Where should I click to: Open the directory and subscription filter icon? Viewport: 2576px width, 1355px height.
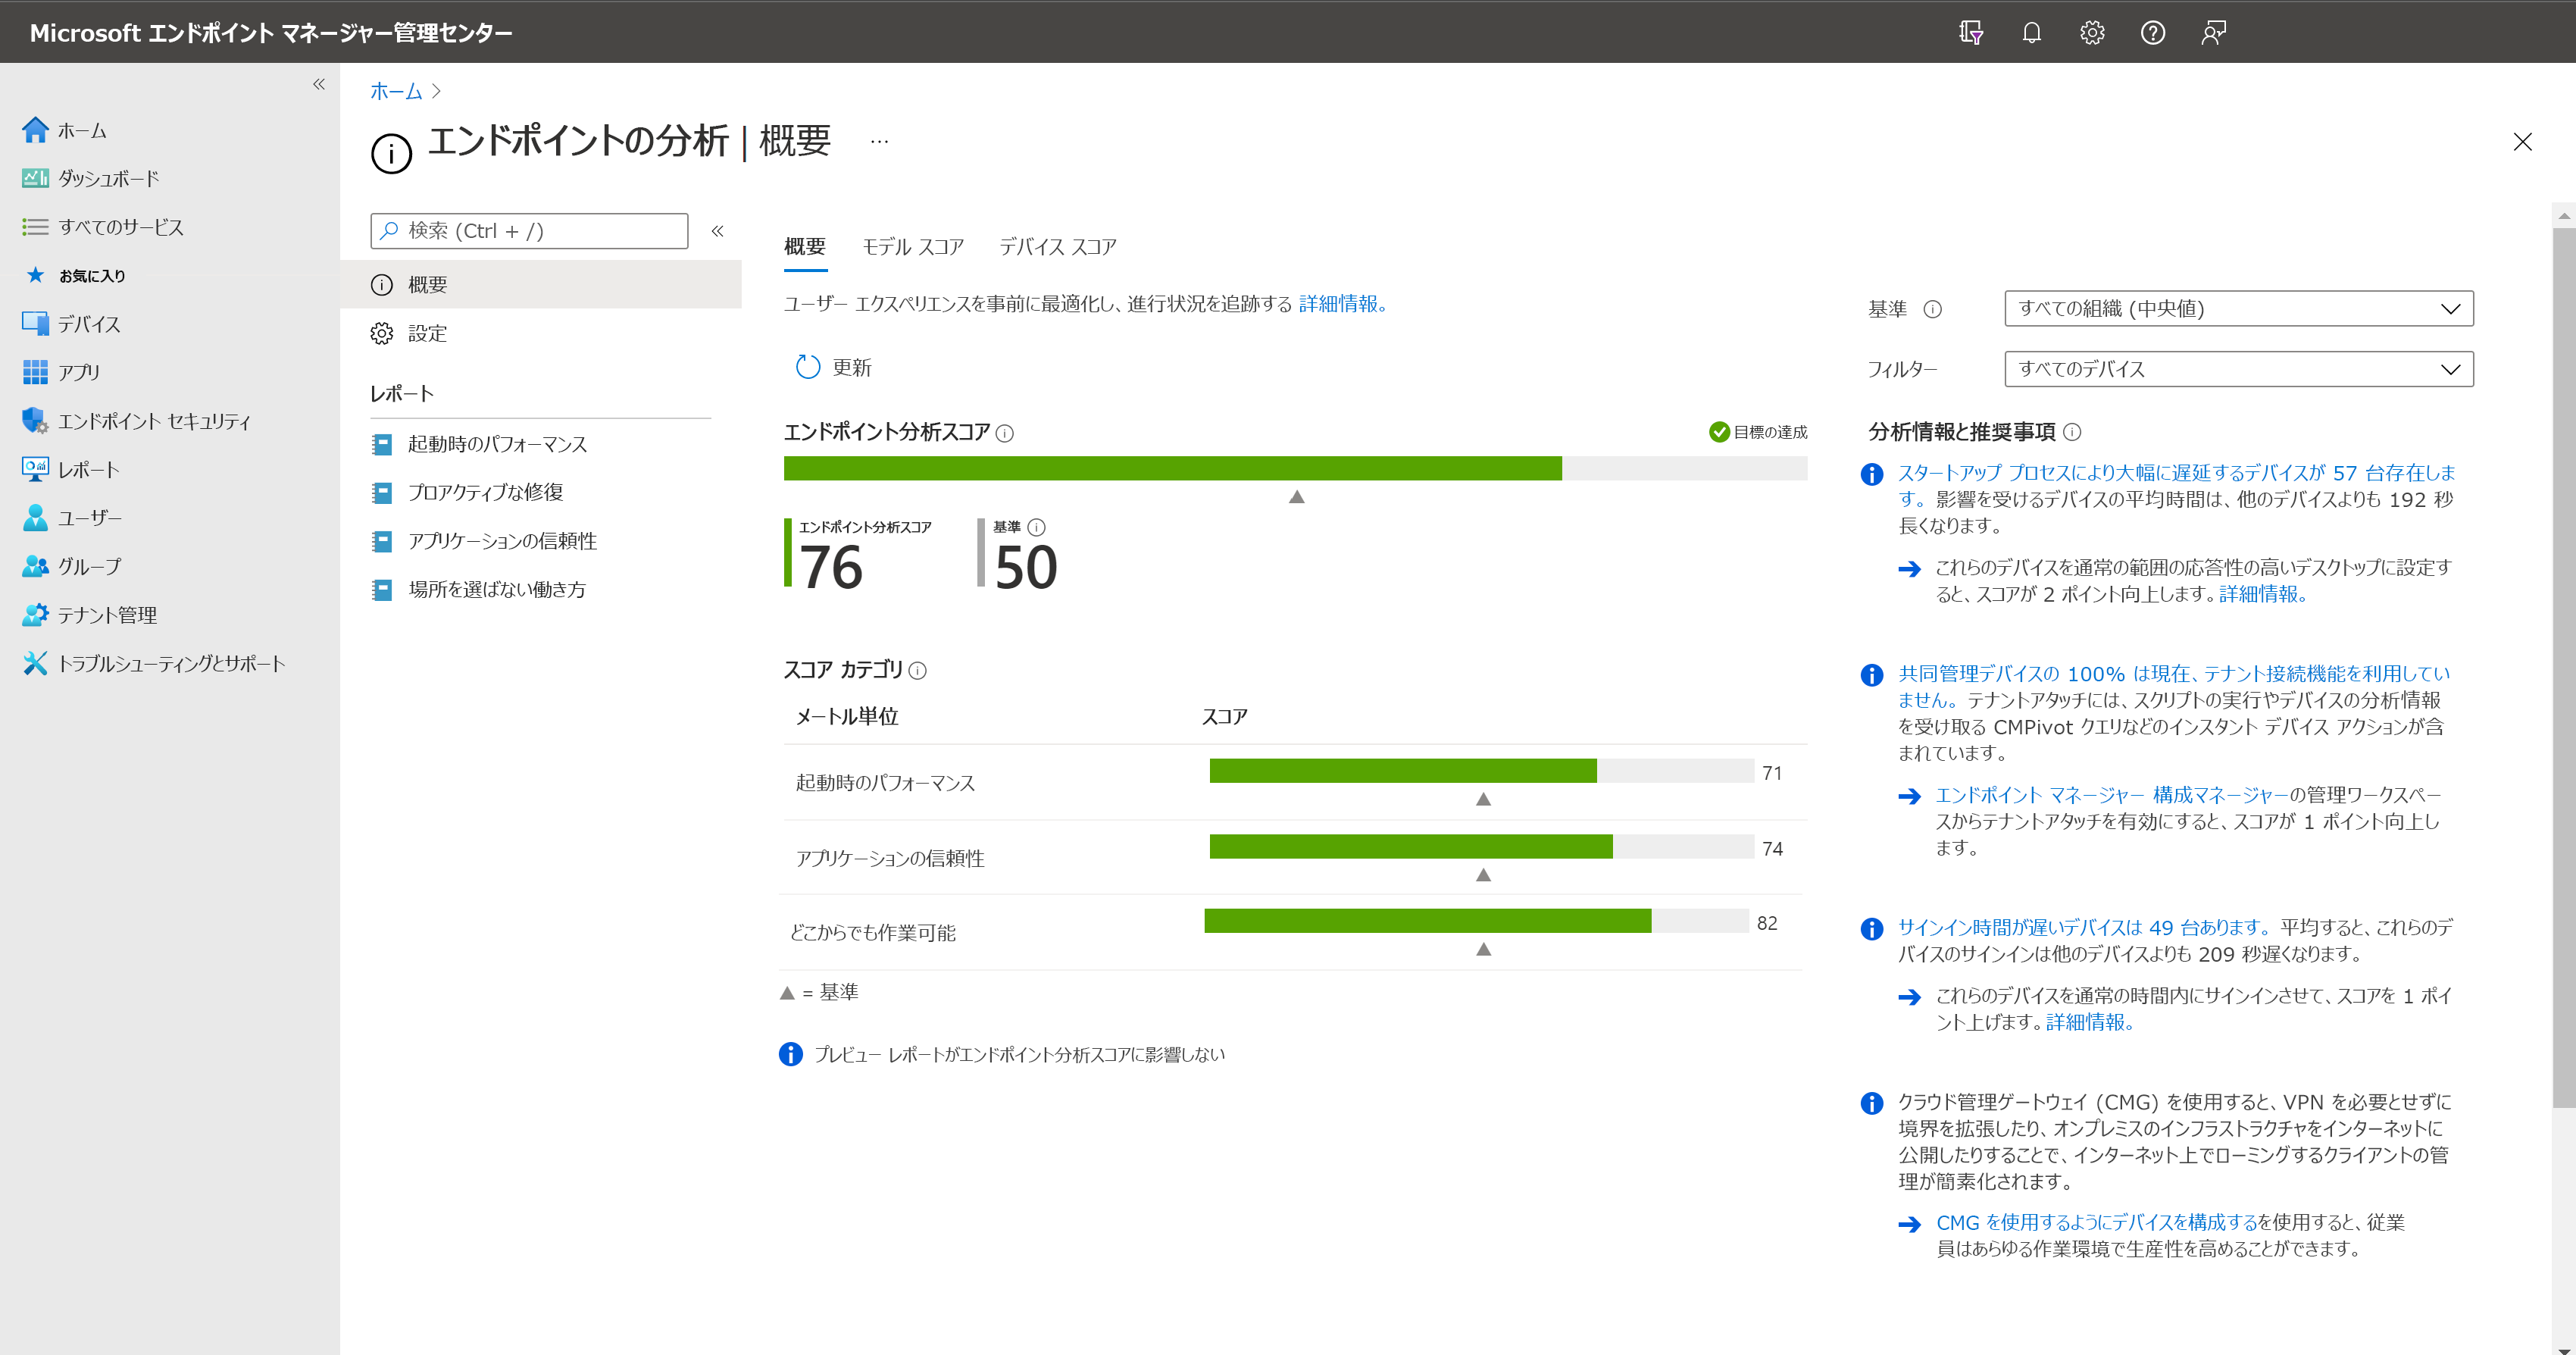(1970, 33)
